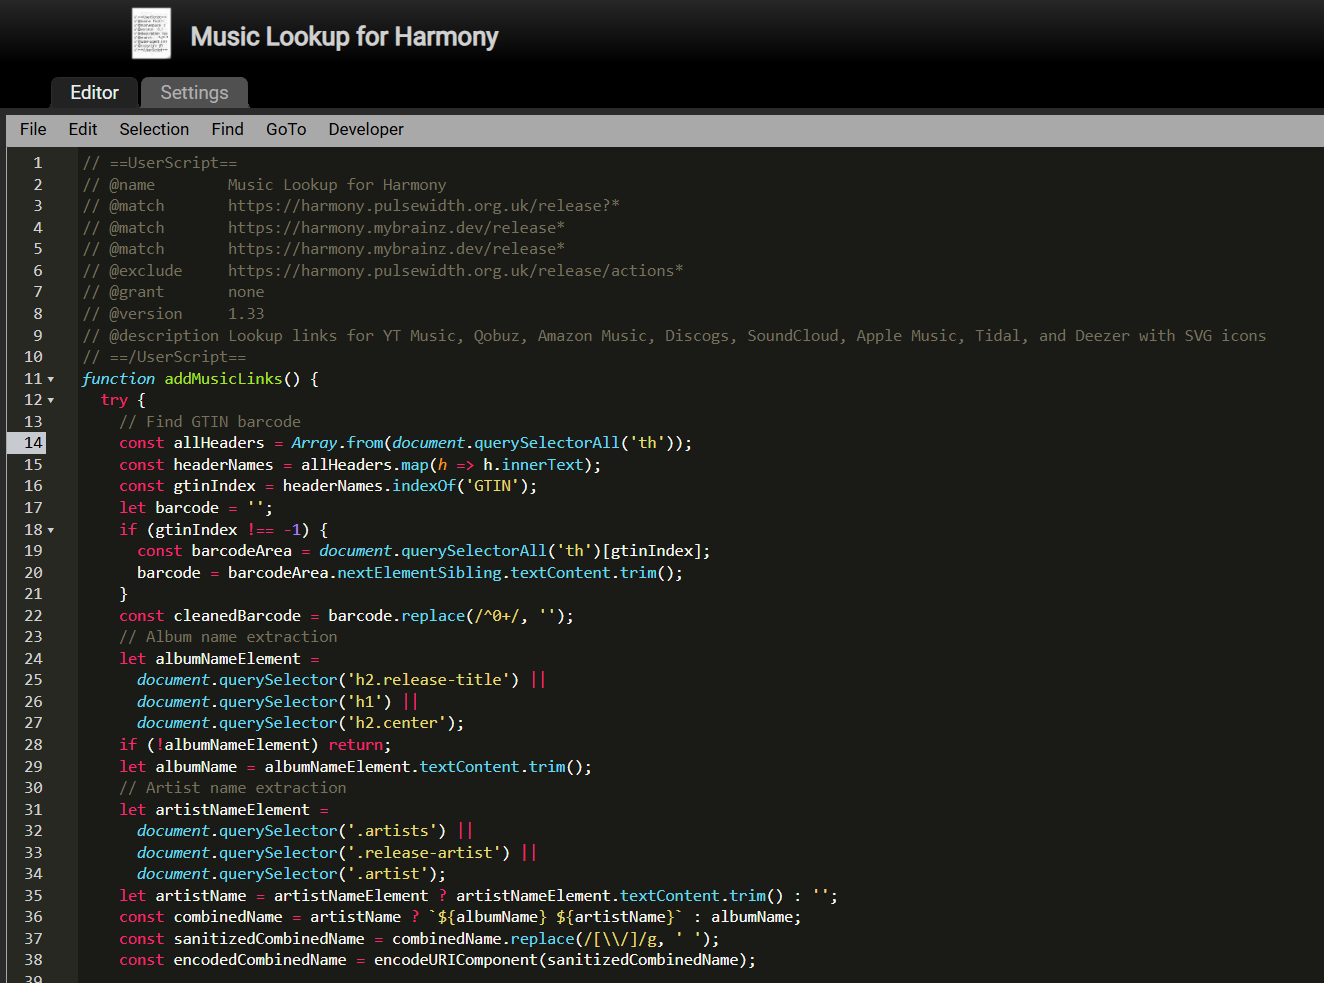Open the Selection menu
The width and height of the screenshot is (1324, 983).
[154, 129]
